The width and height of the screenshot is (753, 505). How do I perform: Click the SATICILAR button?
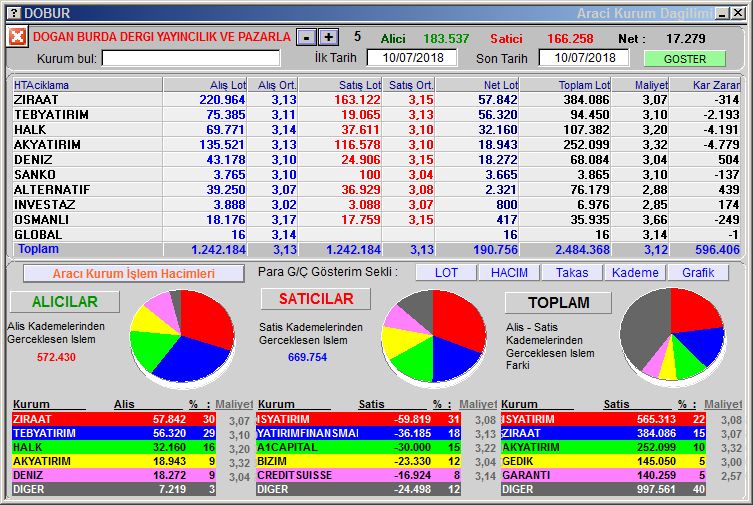click(316, 299)
